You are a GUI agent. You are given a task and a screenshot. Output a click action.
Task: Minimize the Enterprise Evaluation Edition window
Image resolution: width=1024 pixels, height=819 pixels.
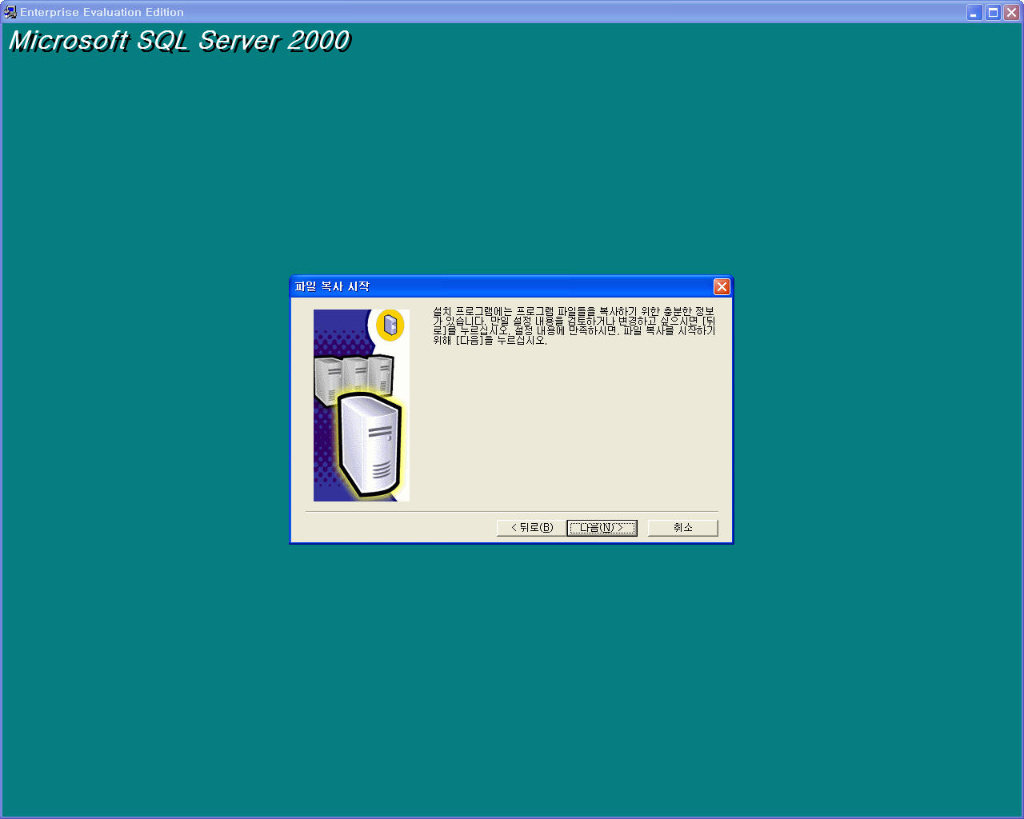(974, 12)
